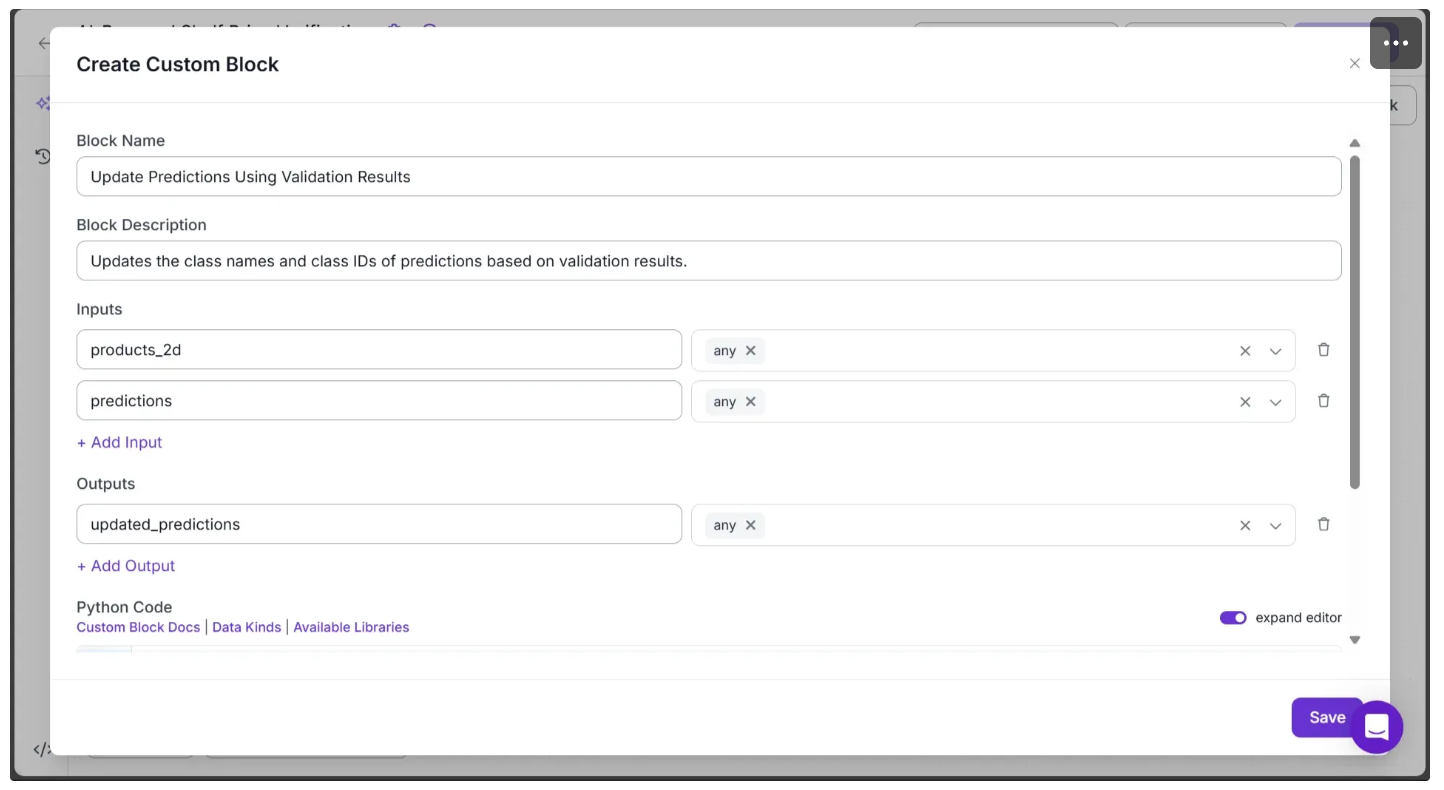Screen dimensions: 1444x790
Task: Clear all types for predictions input
Action: [1245, 402]
